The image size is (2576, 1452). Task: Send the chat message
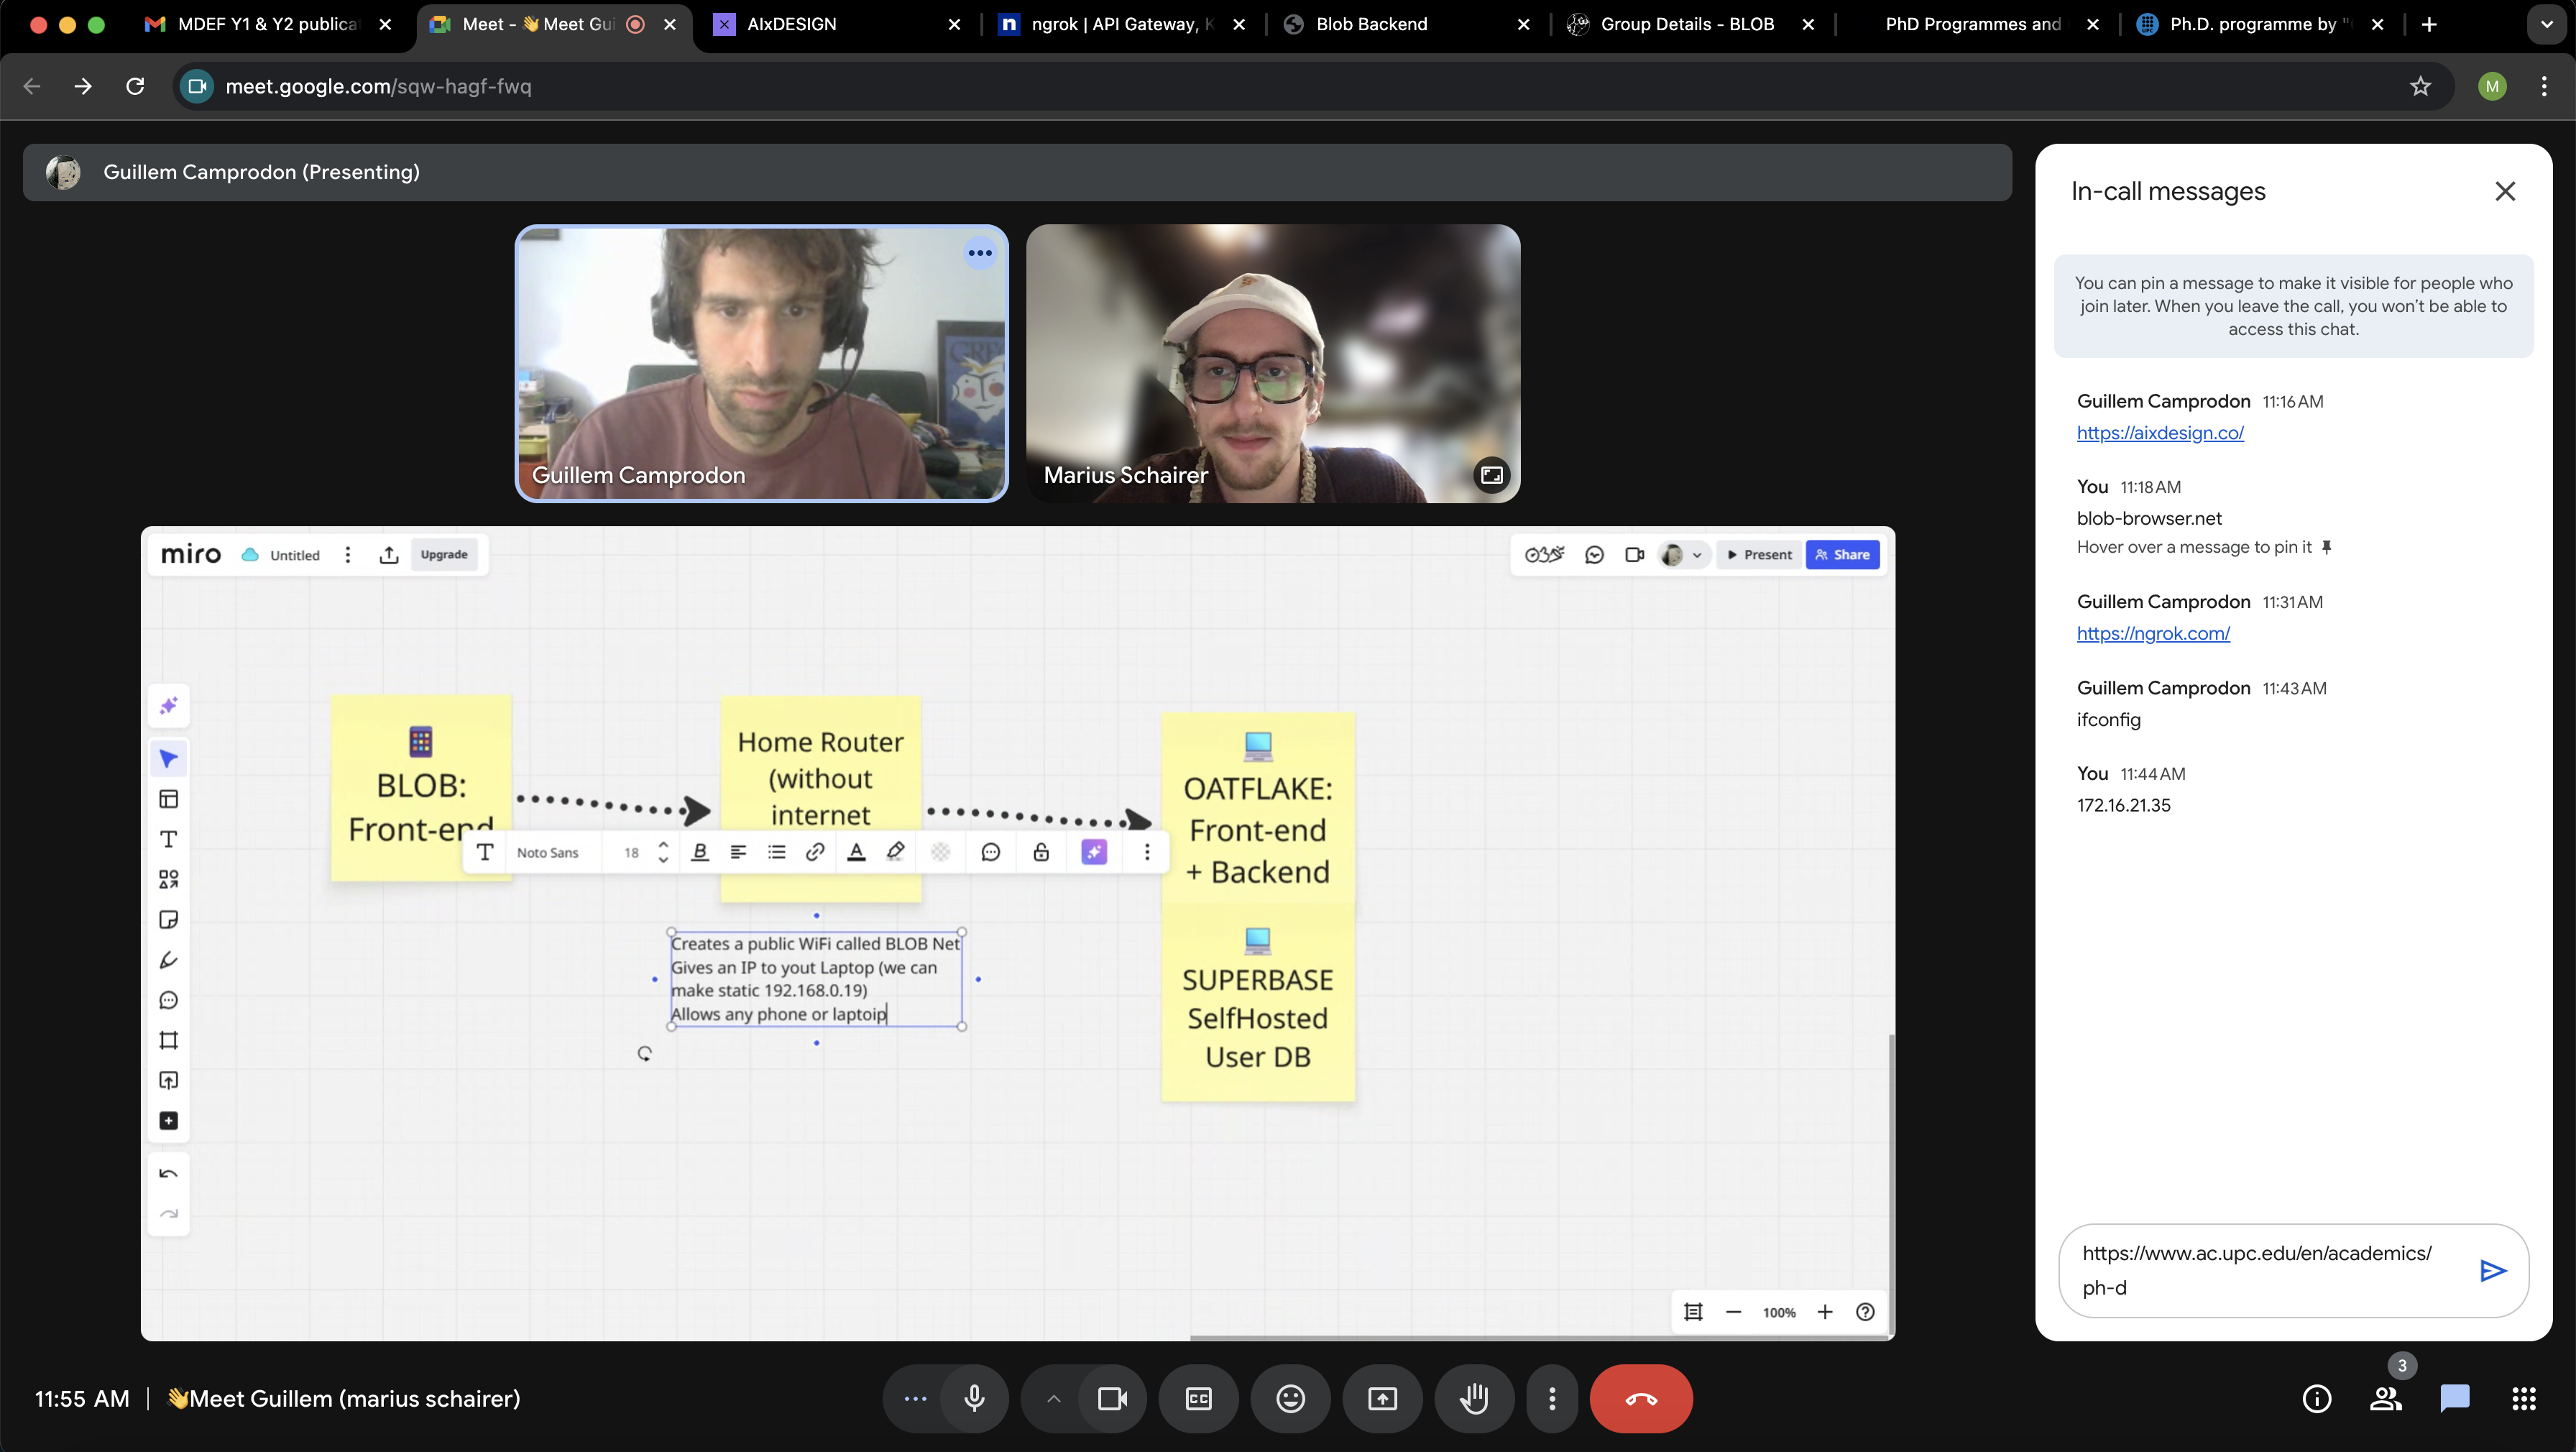(x=2493, y=1270)
